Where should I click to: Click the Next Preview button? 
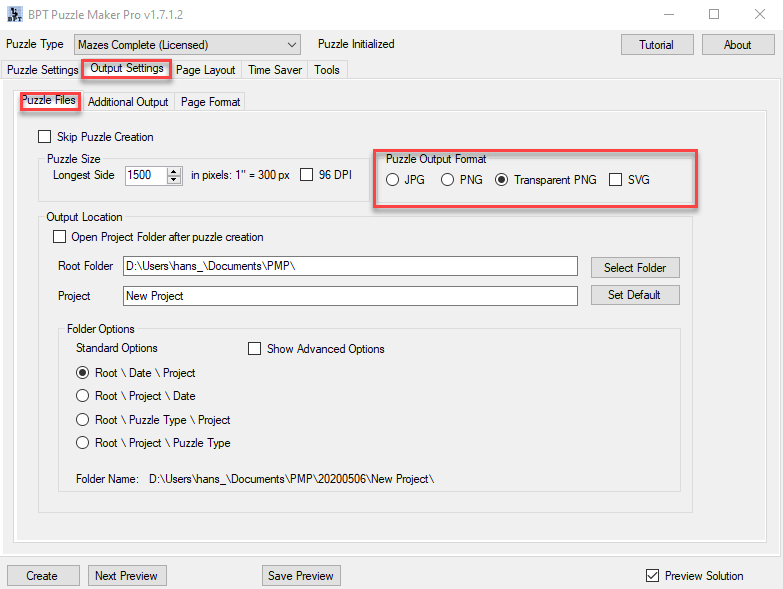pos(127,576)
